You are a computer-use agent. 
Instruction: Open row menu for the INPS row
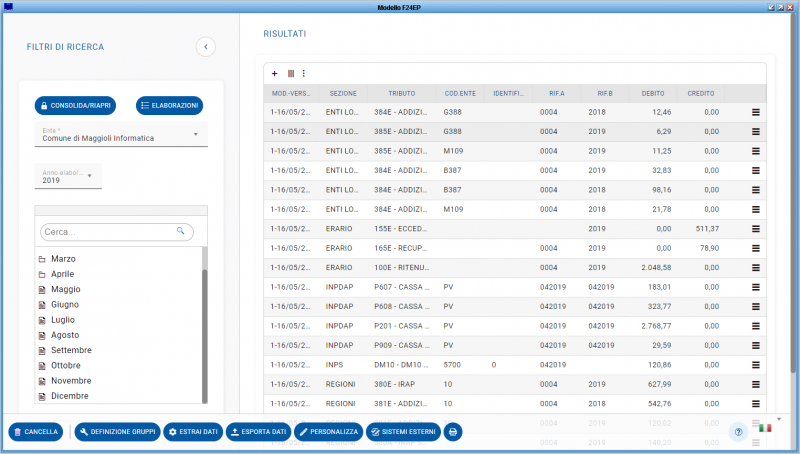click(756, 365)
